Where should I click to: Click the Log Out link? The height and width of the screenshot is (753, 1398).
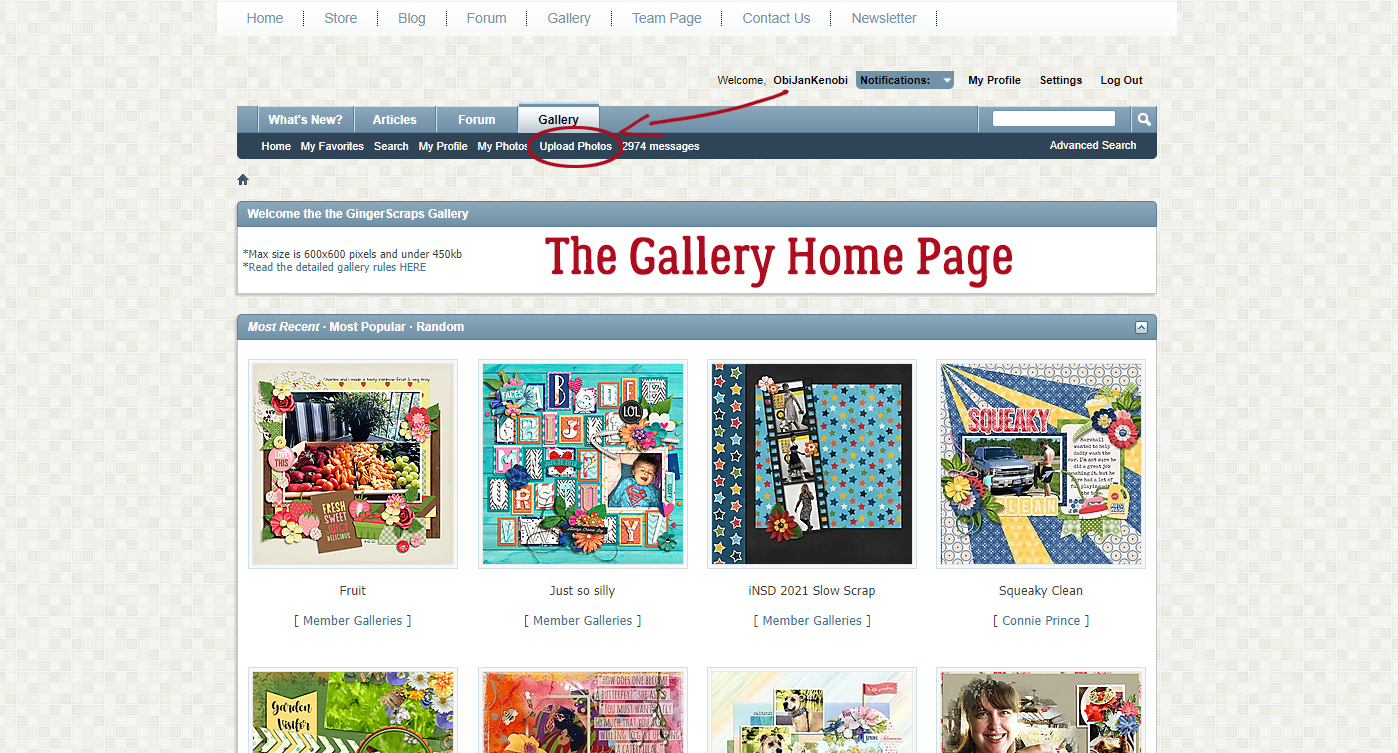(x=1121, y=80)
